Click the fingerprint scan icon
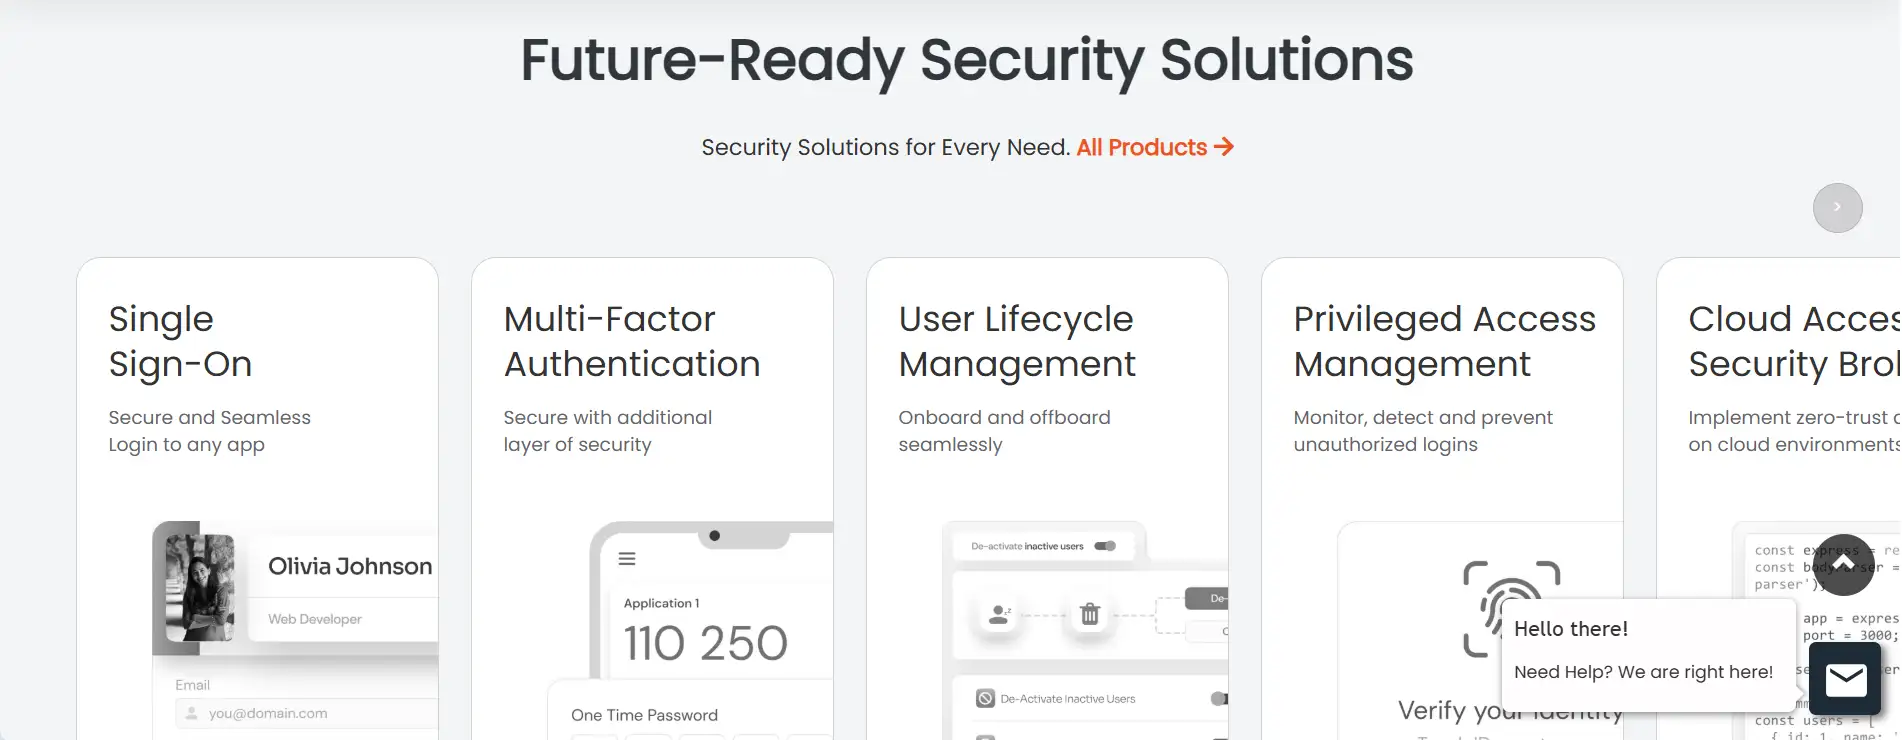 click(x=1498, y=607)
